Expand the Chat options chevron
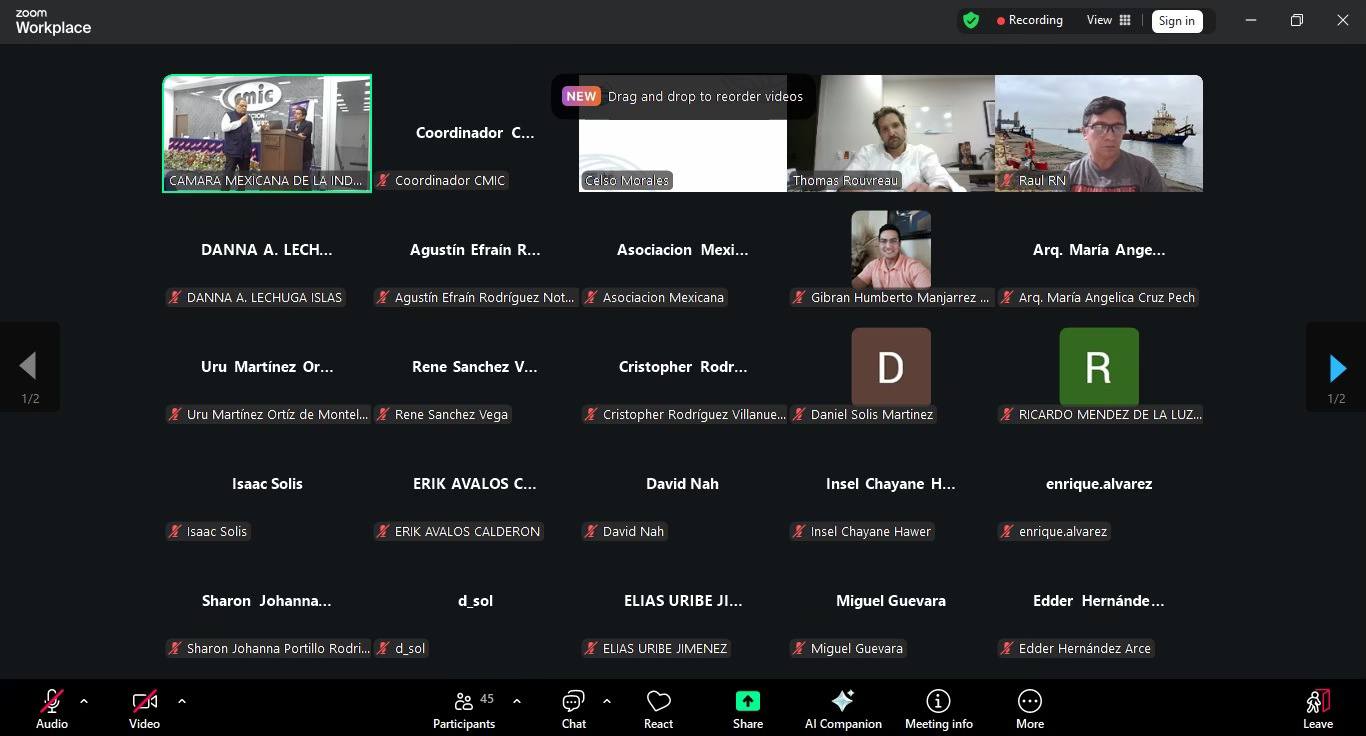Screen dimensions: 1366x736 pos(607,701)
